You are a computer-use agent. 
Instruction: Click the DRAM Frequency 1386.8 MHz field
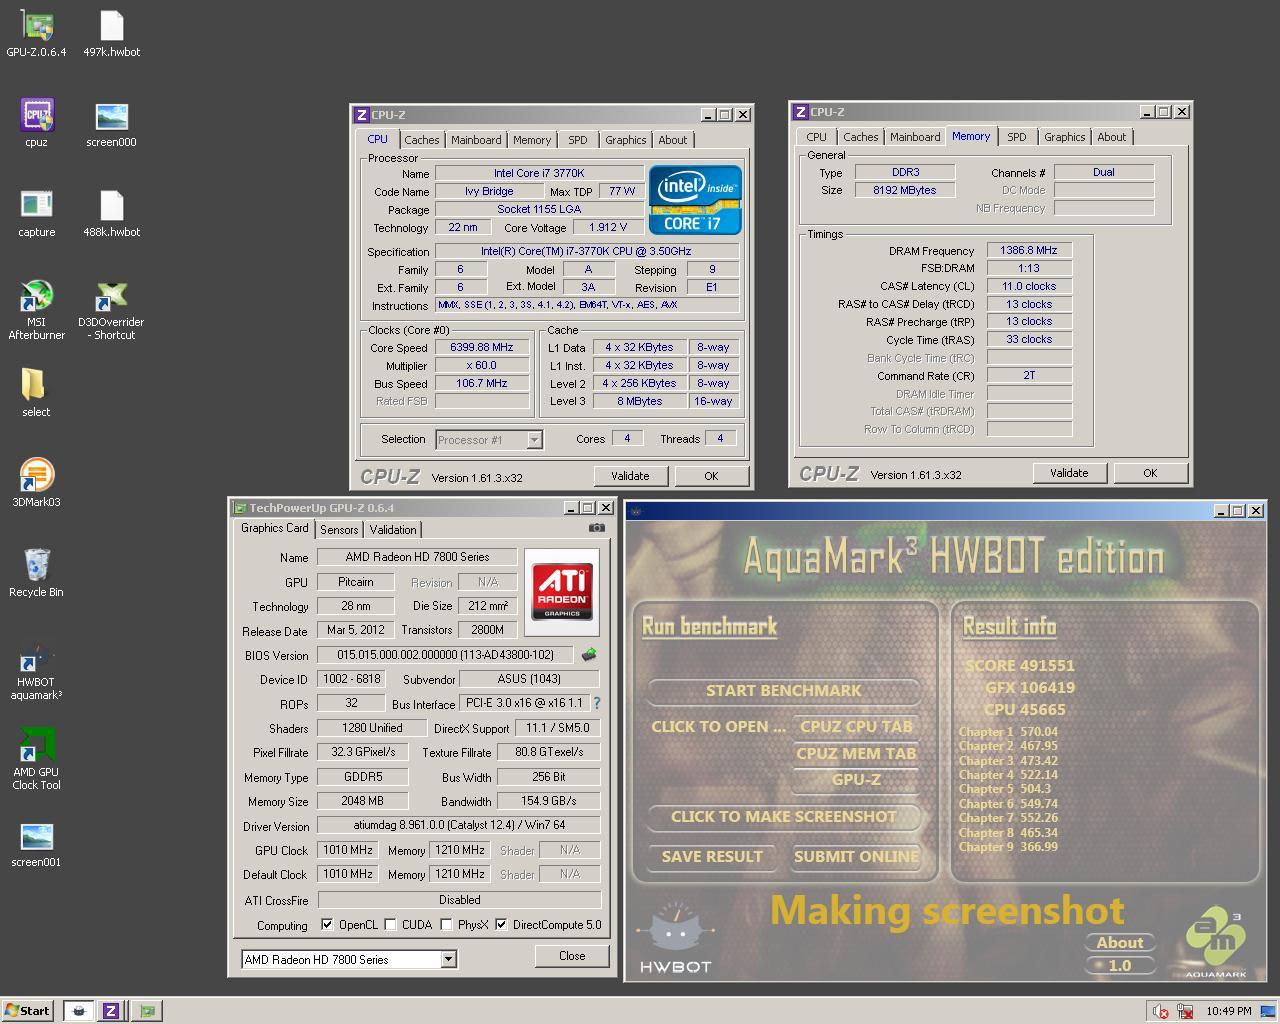point(1029,250)
